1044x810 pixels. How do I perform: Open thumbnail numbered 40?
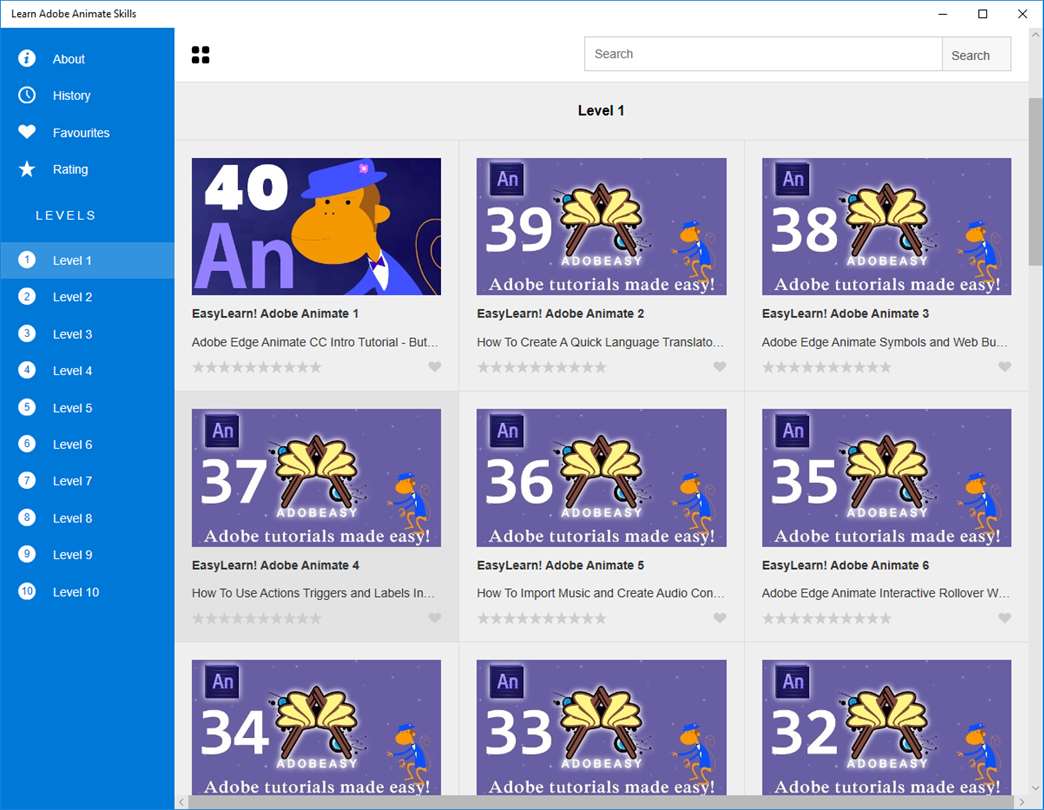coord(316,226)
